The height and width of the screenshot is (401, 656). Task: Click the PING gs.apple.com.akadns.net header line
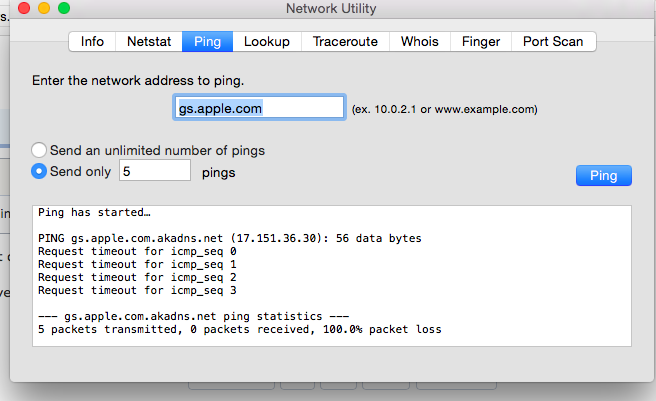230,238
